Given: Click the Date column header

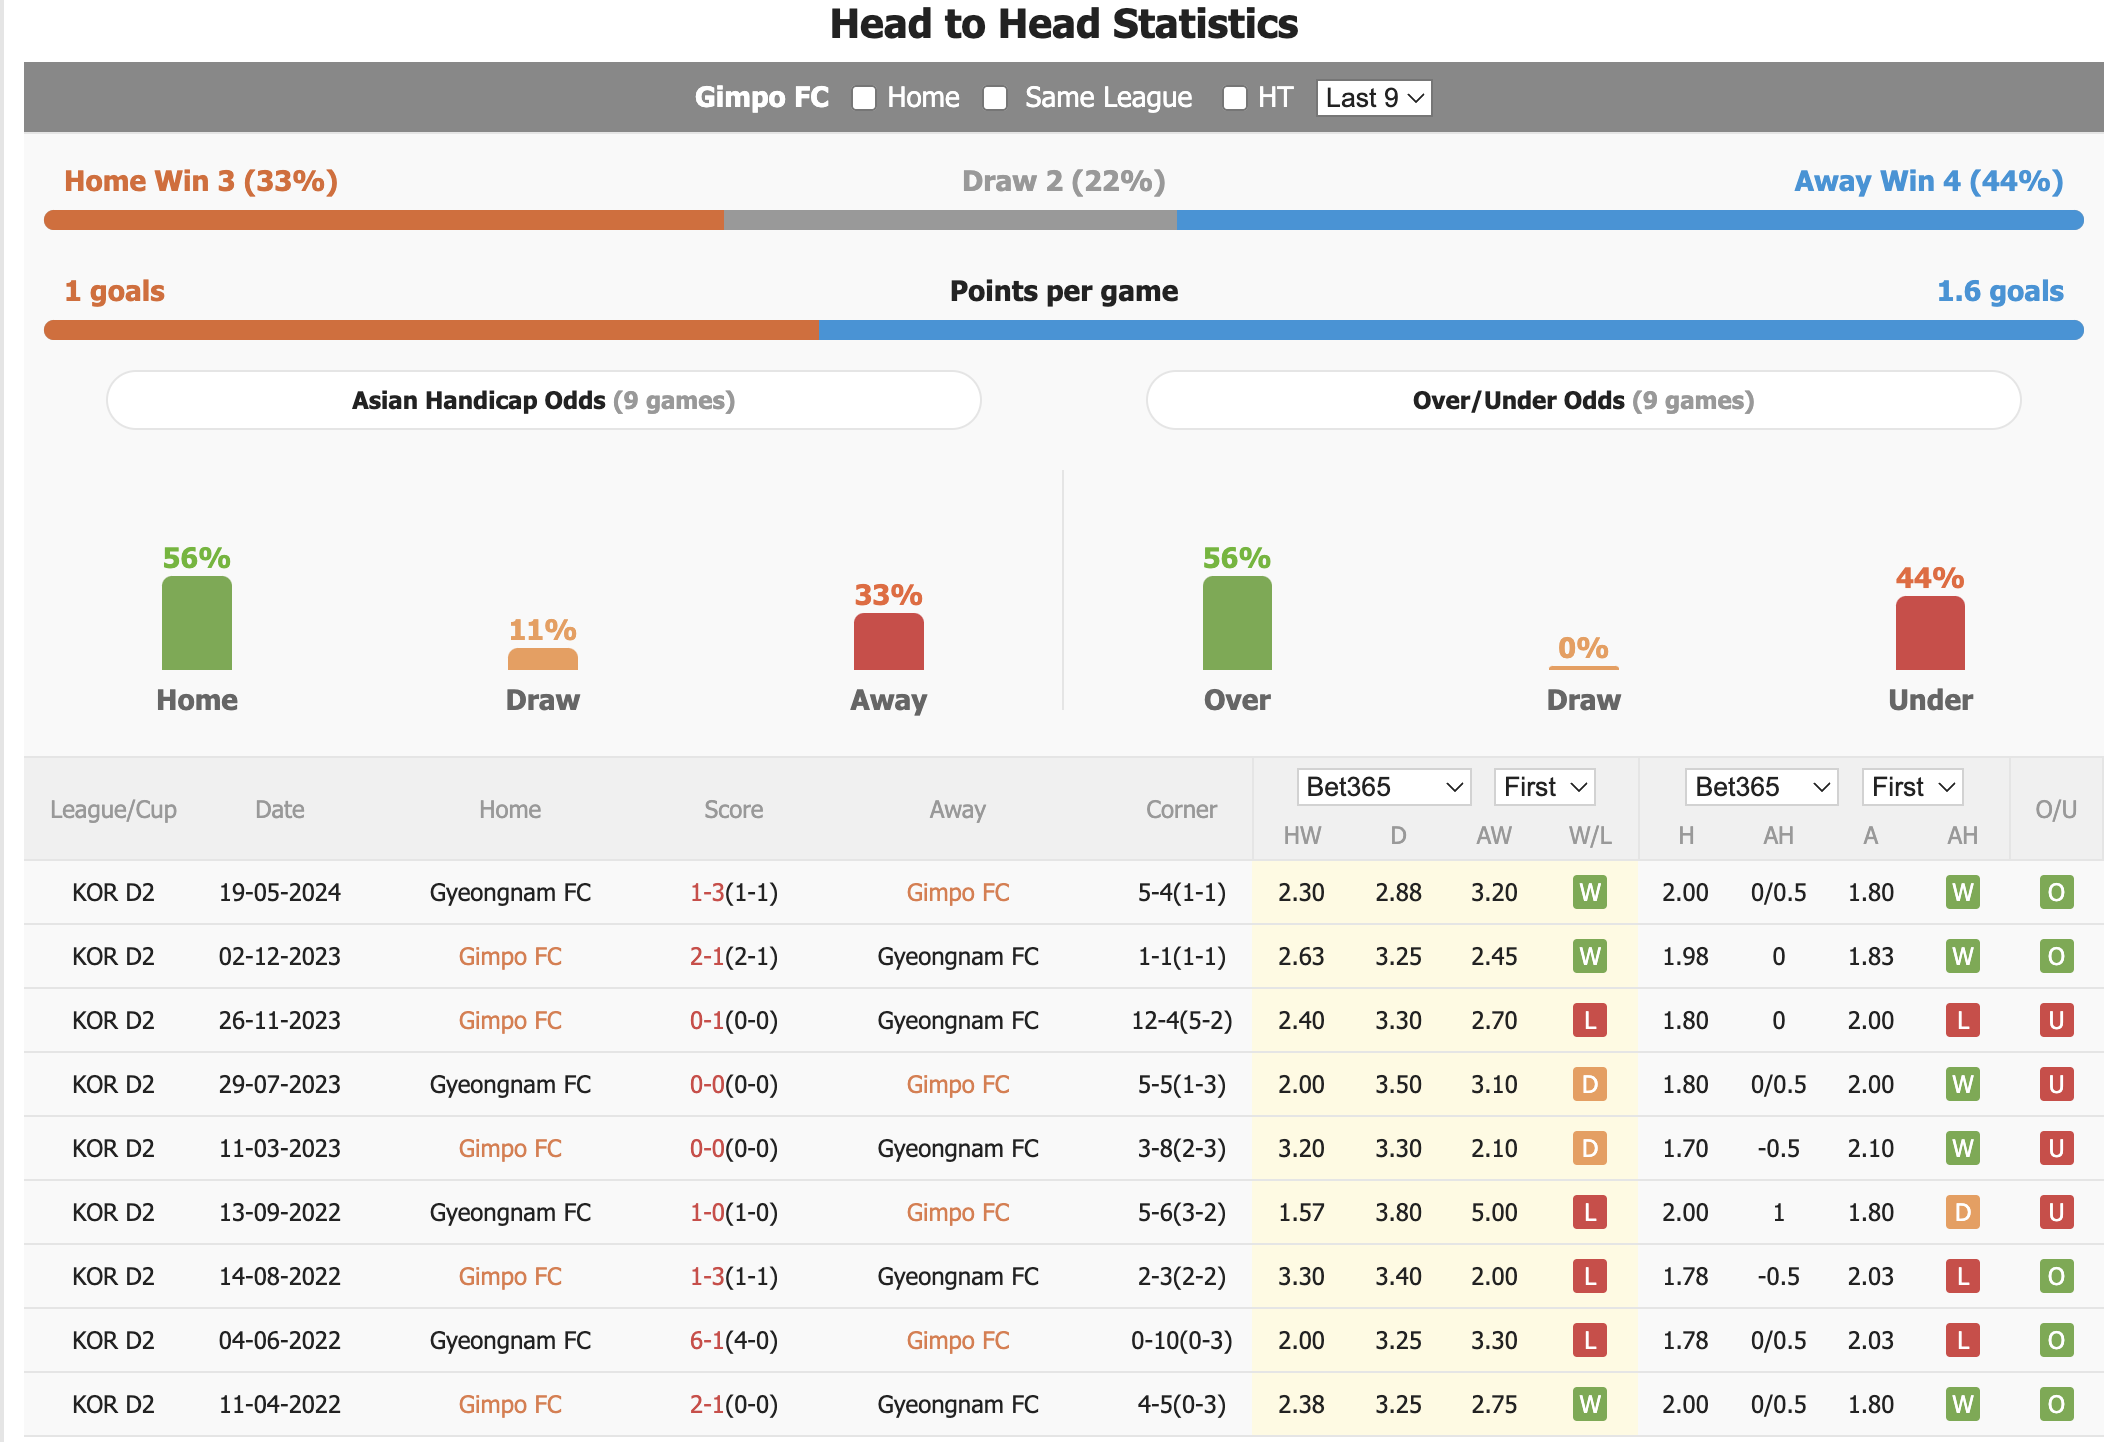Looking at the screenshot, I should click(x=280, y=809).
